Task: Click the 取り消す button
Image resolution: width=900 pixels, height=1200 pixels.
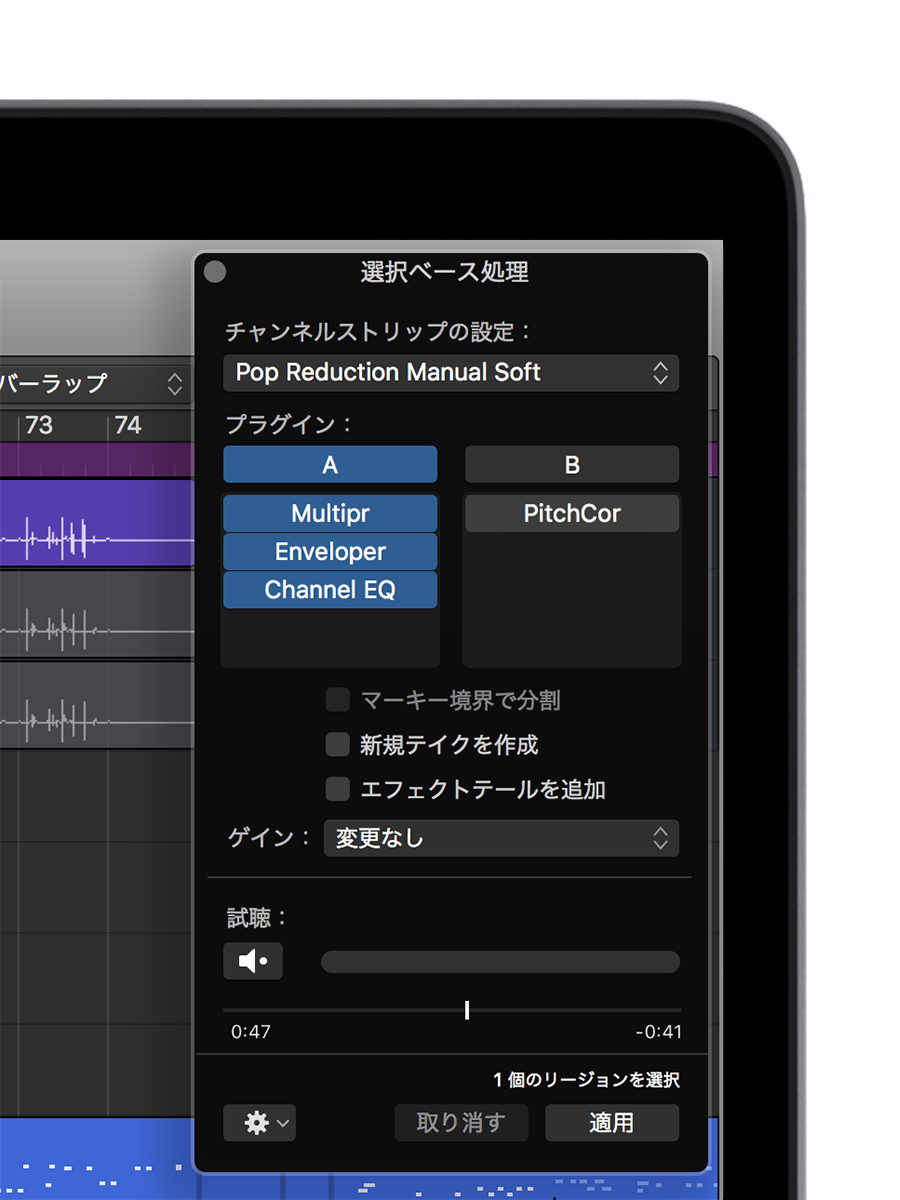Action: [x=460, y=1123]
